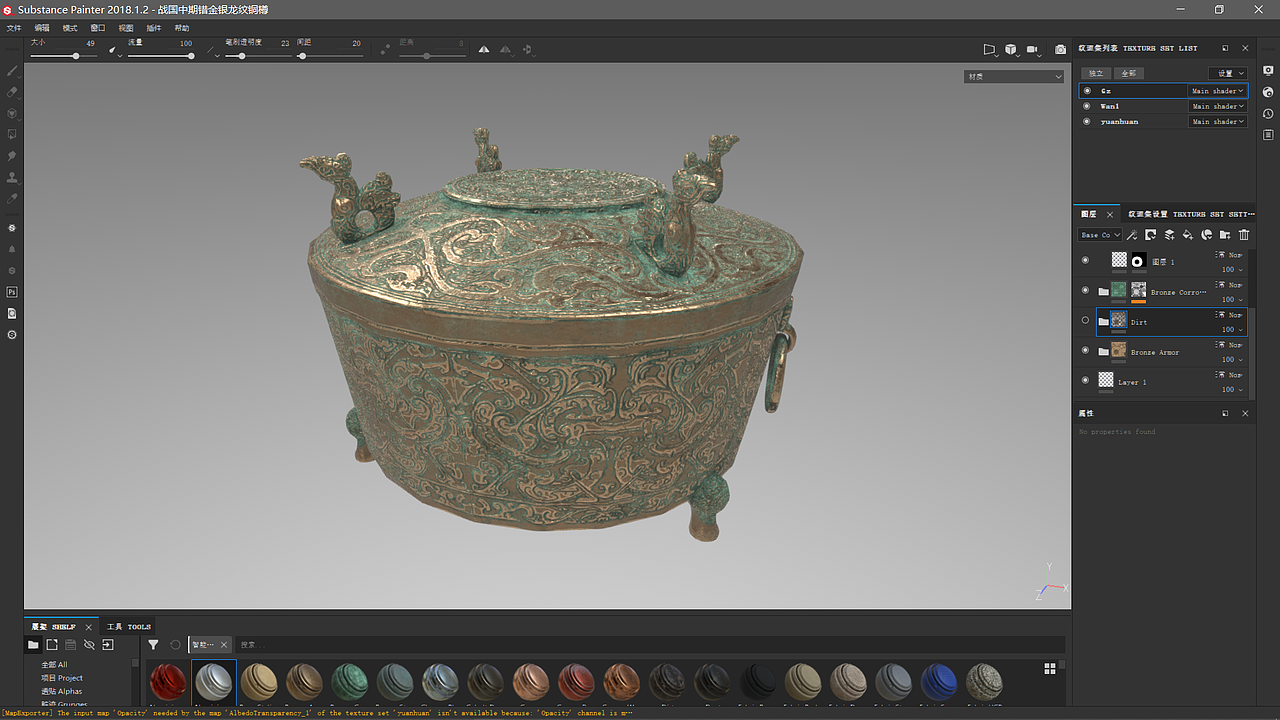Open the 材质 viewport mode dropdown
Image resolution: width=1280 pixels, height=720 pixels.
tap(1014, 76)
